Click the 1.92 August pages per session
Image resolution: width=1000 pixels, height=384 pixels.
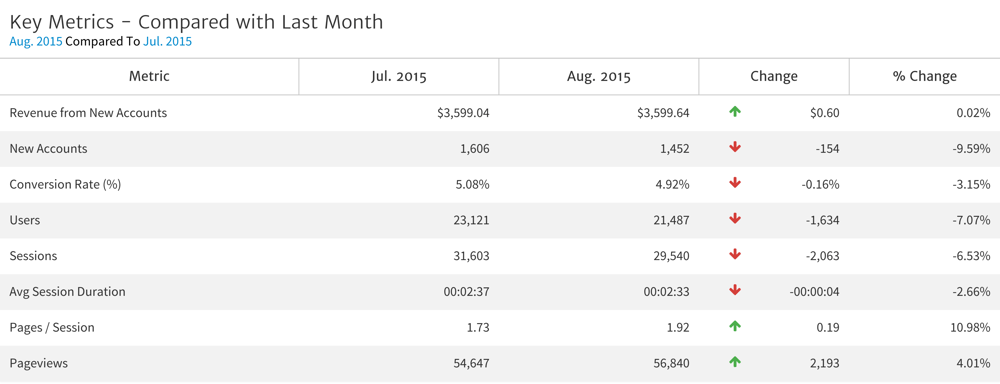coord(679,327)
